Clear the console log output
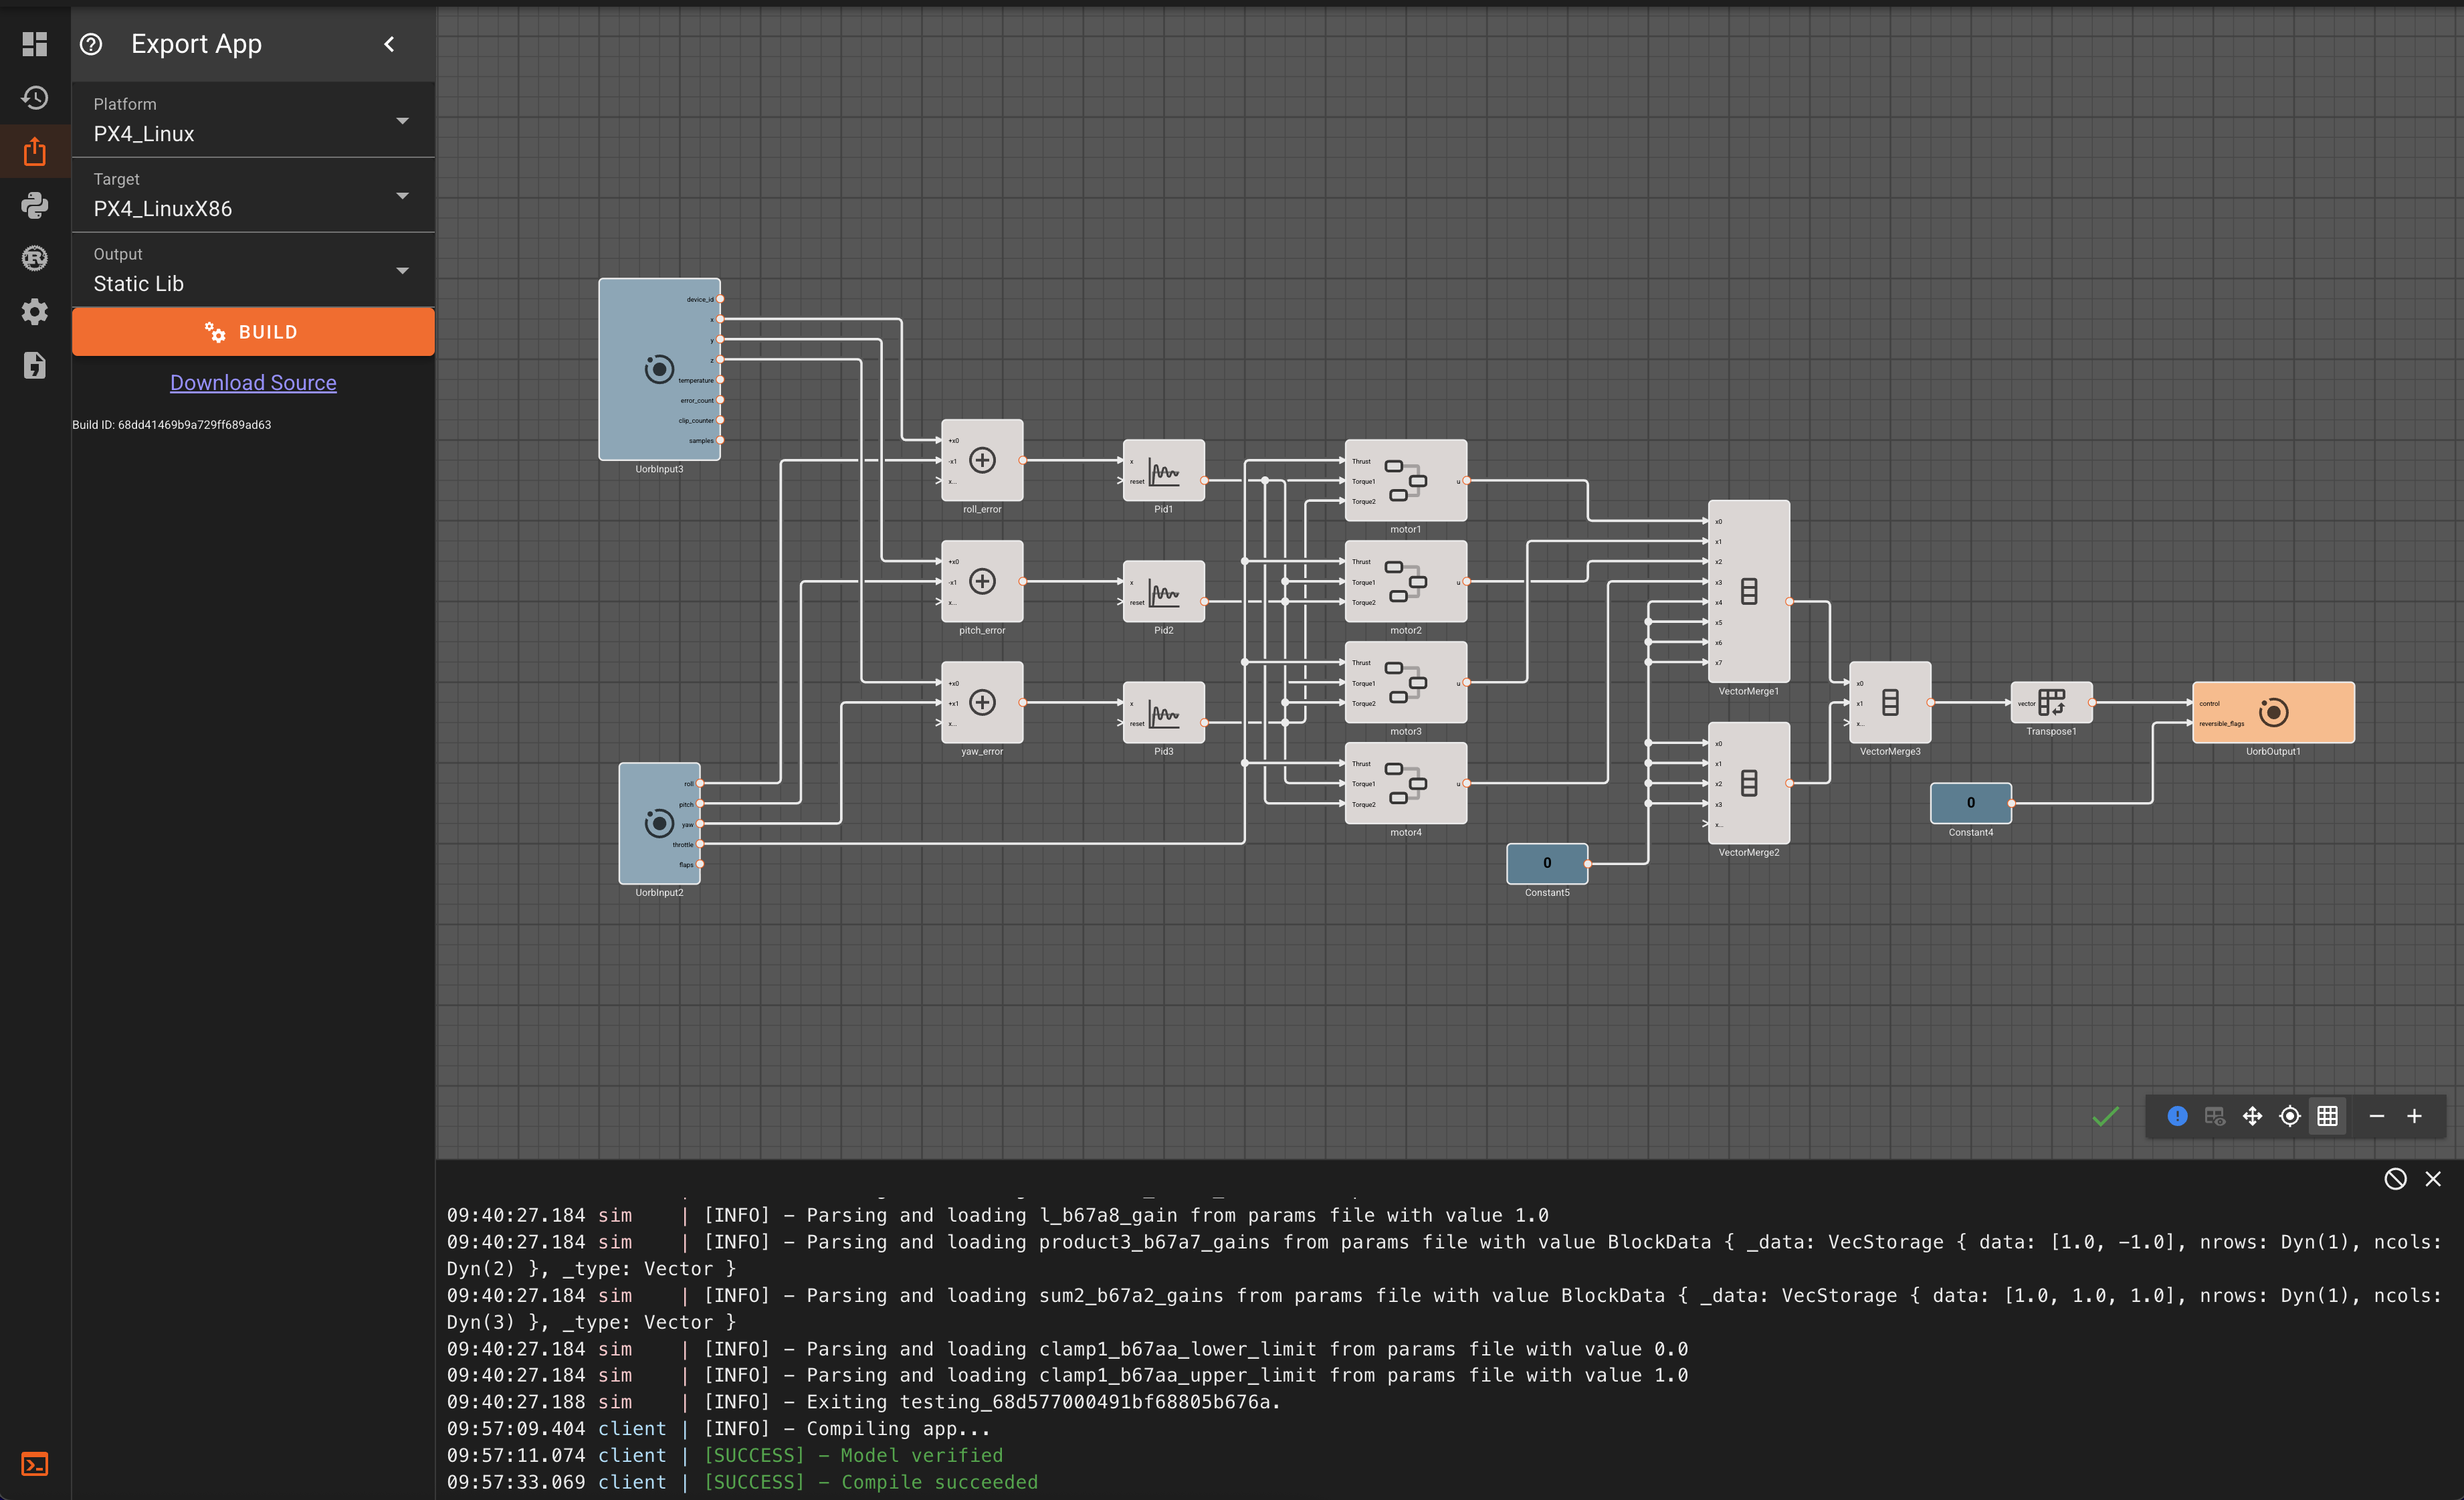The image size is (2464, 1500). coord(2395,1179)
